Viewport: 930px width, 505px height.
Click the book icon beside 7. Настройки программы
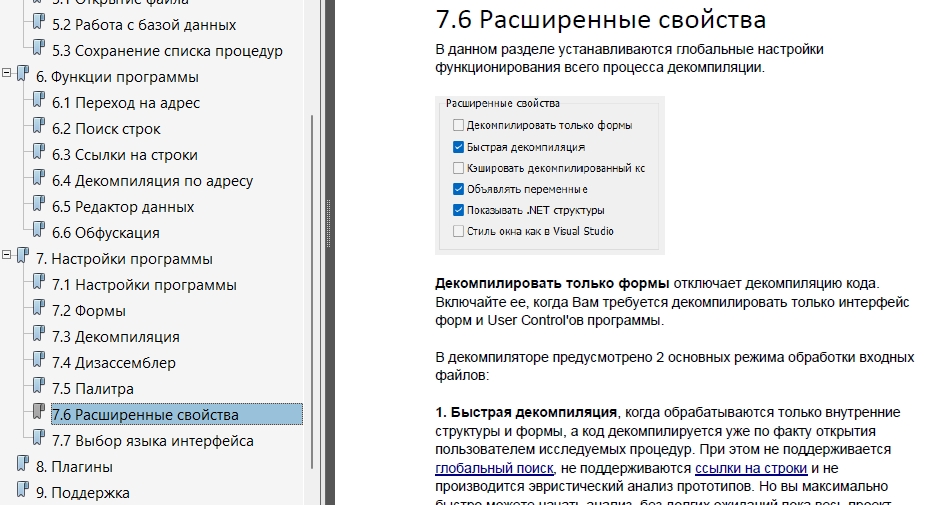coord(23,256)
